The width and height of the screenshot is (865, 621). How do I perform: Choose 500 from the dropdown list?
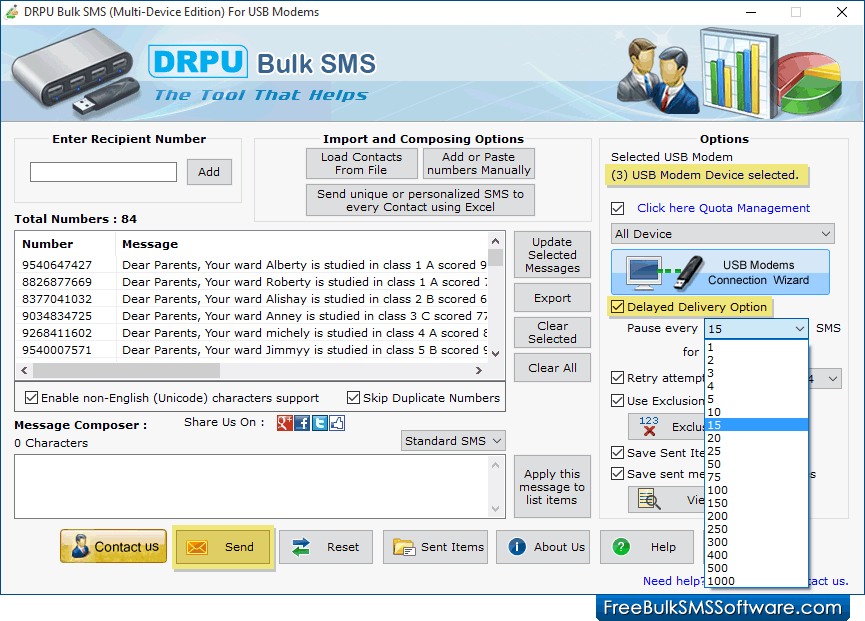click(x=756, y=568)
